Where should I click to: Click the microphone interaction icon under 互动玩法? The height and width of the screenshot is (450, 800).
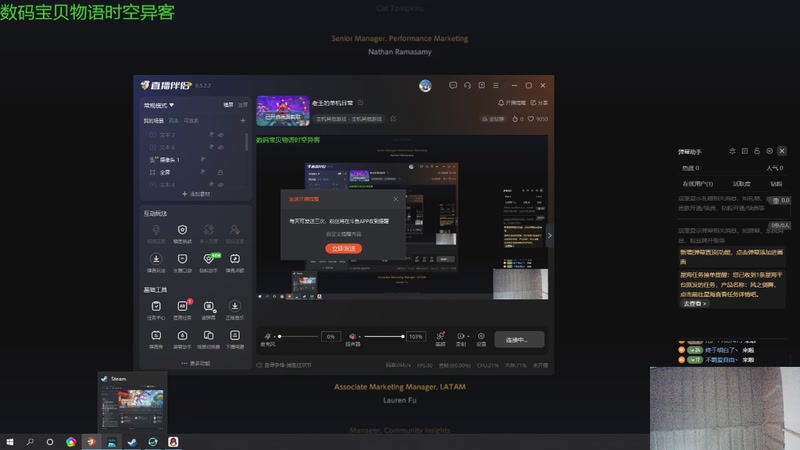pyautogui.click(x=156, y=230)
